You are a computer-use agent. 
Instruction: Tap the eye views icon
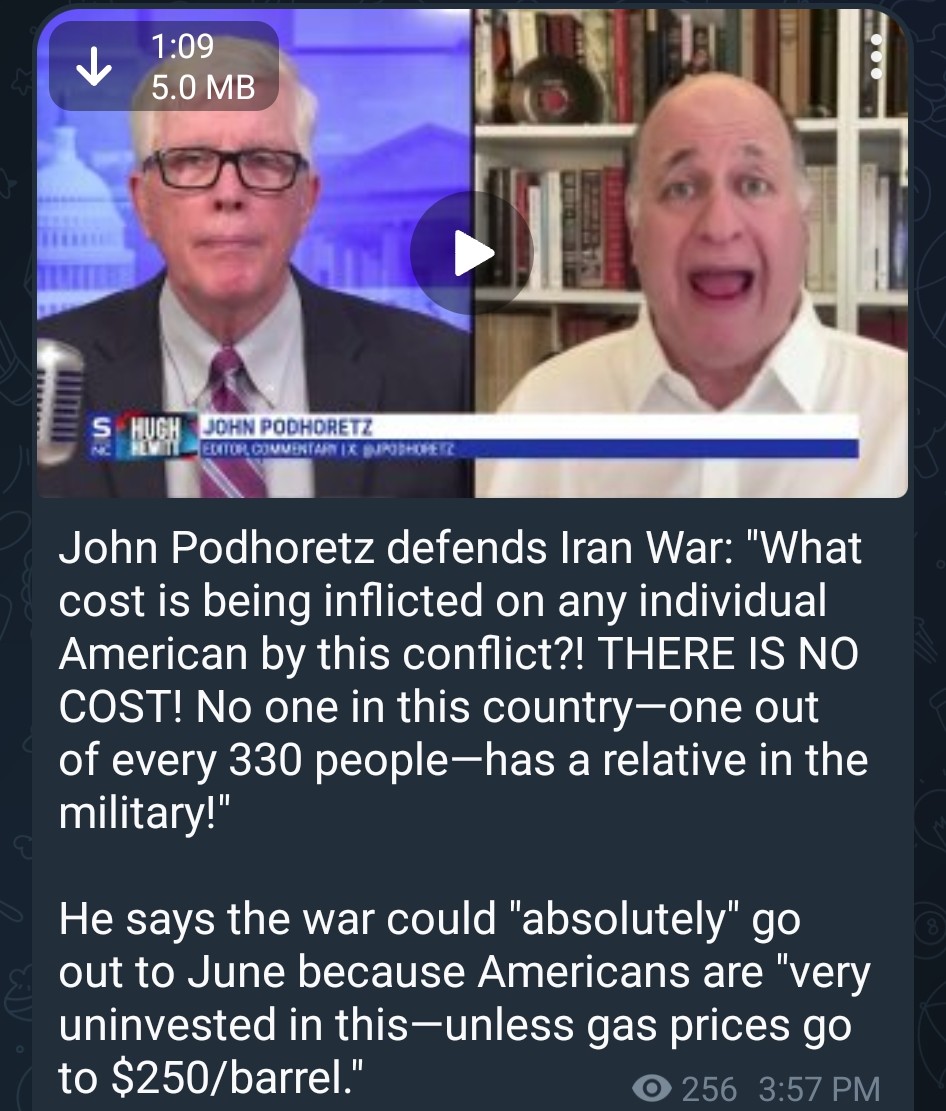[x=651, y=1088]
